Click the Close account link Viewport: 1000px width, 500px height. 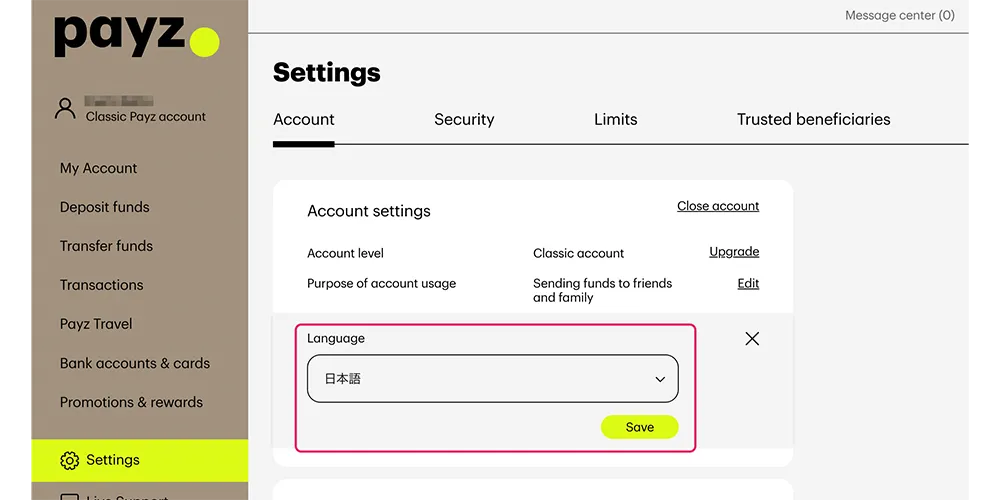[x=718, y=206]
